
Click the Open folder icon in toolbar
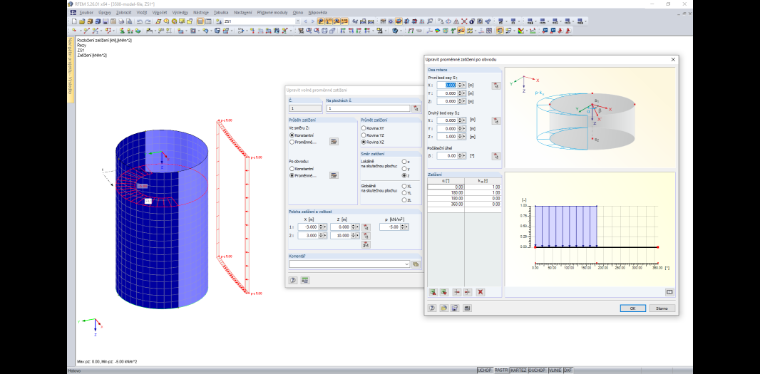pos(82,21)
